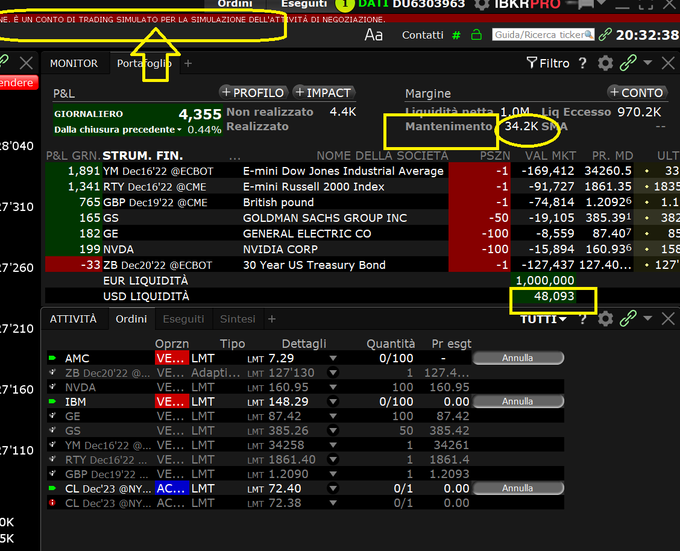Click the +CONTO button
Viewport: 680px width, 551px height.
637,92
